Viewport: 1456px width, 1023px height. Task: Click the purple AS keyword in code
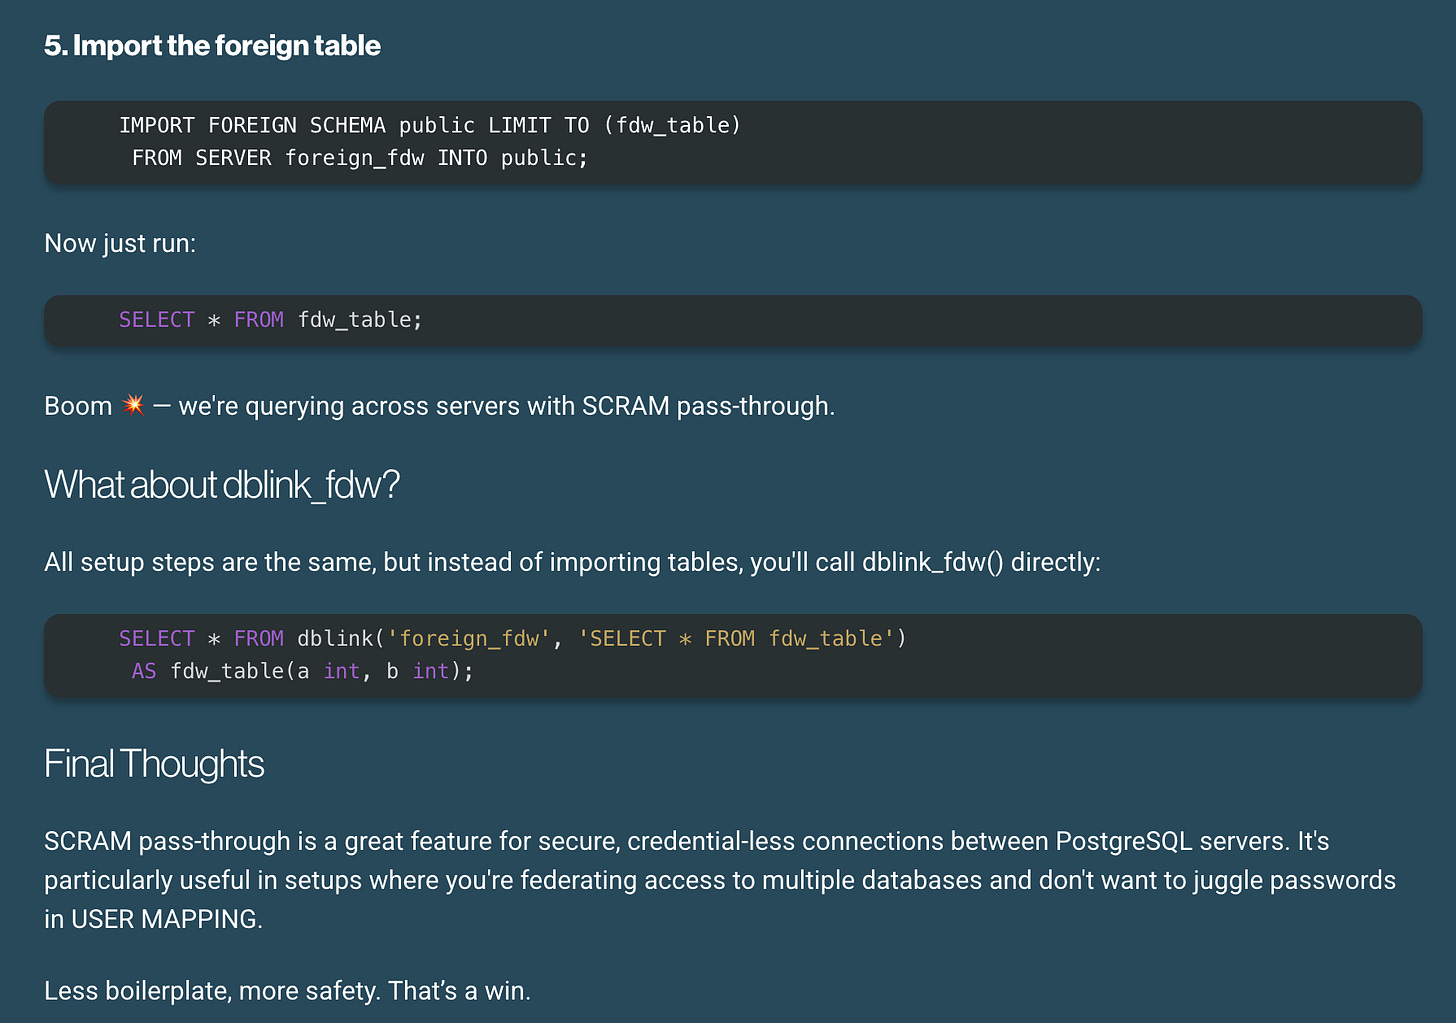point(144,671)
